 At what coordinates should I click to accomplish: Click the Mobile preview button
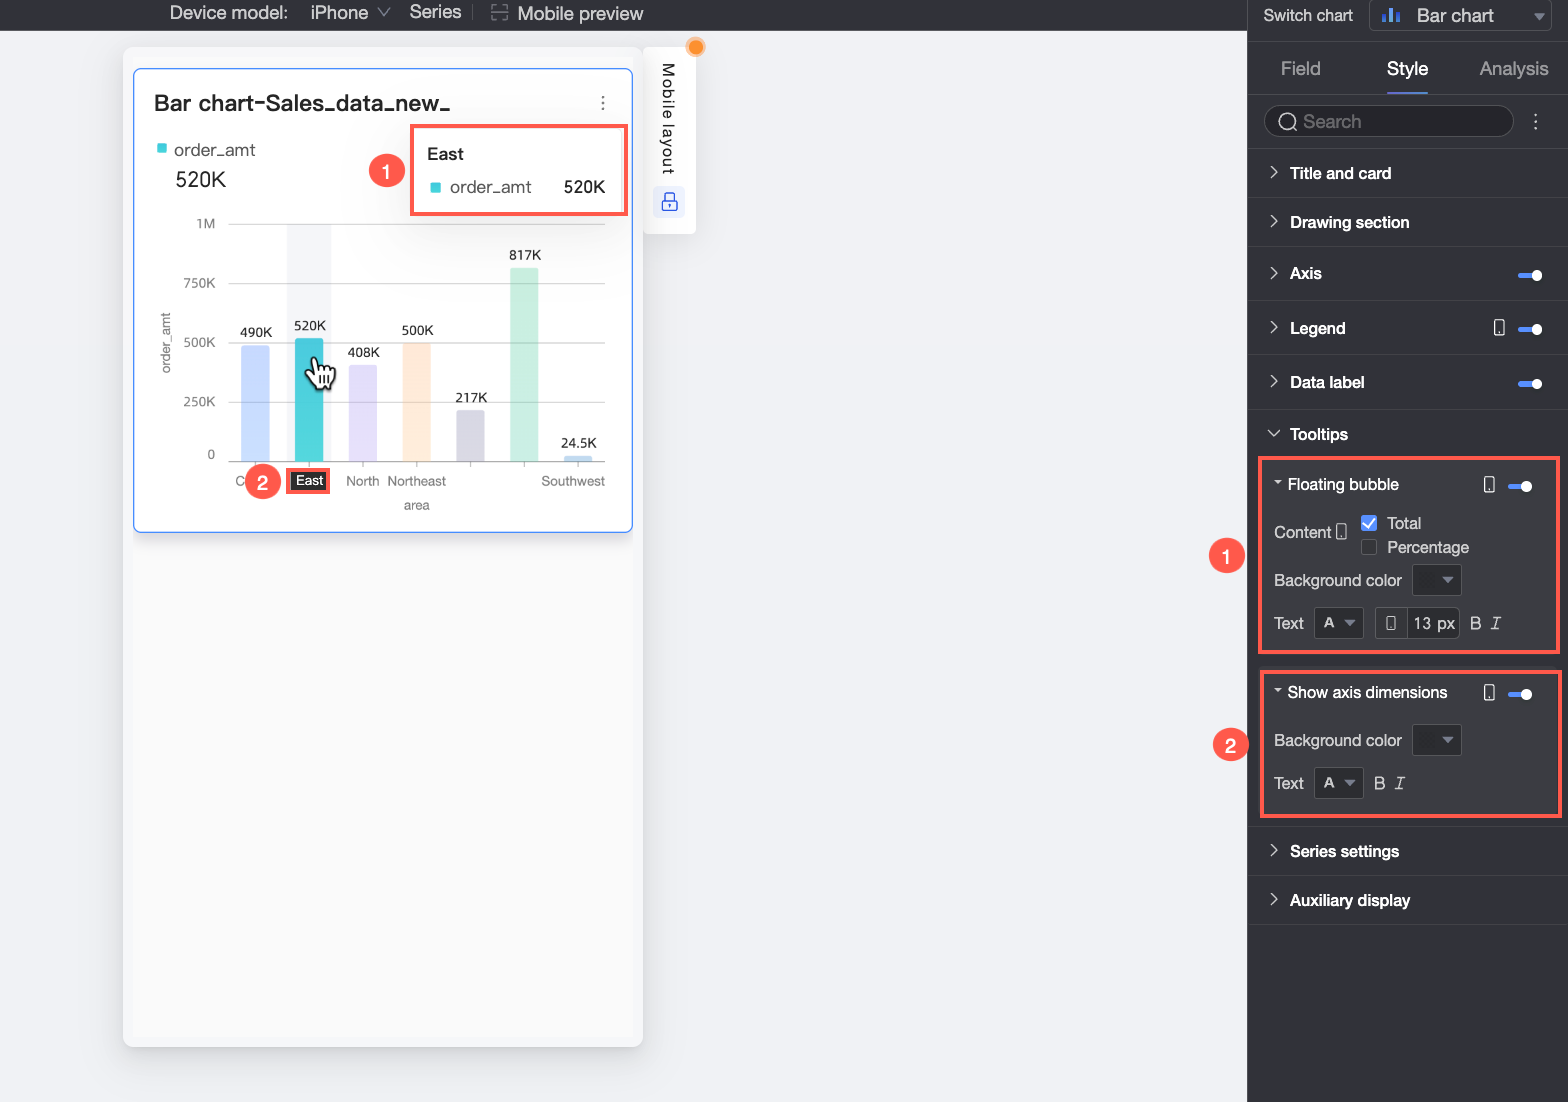567,13
